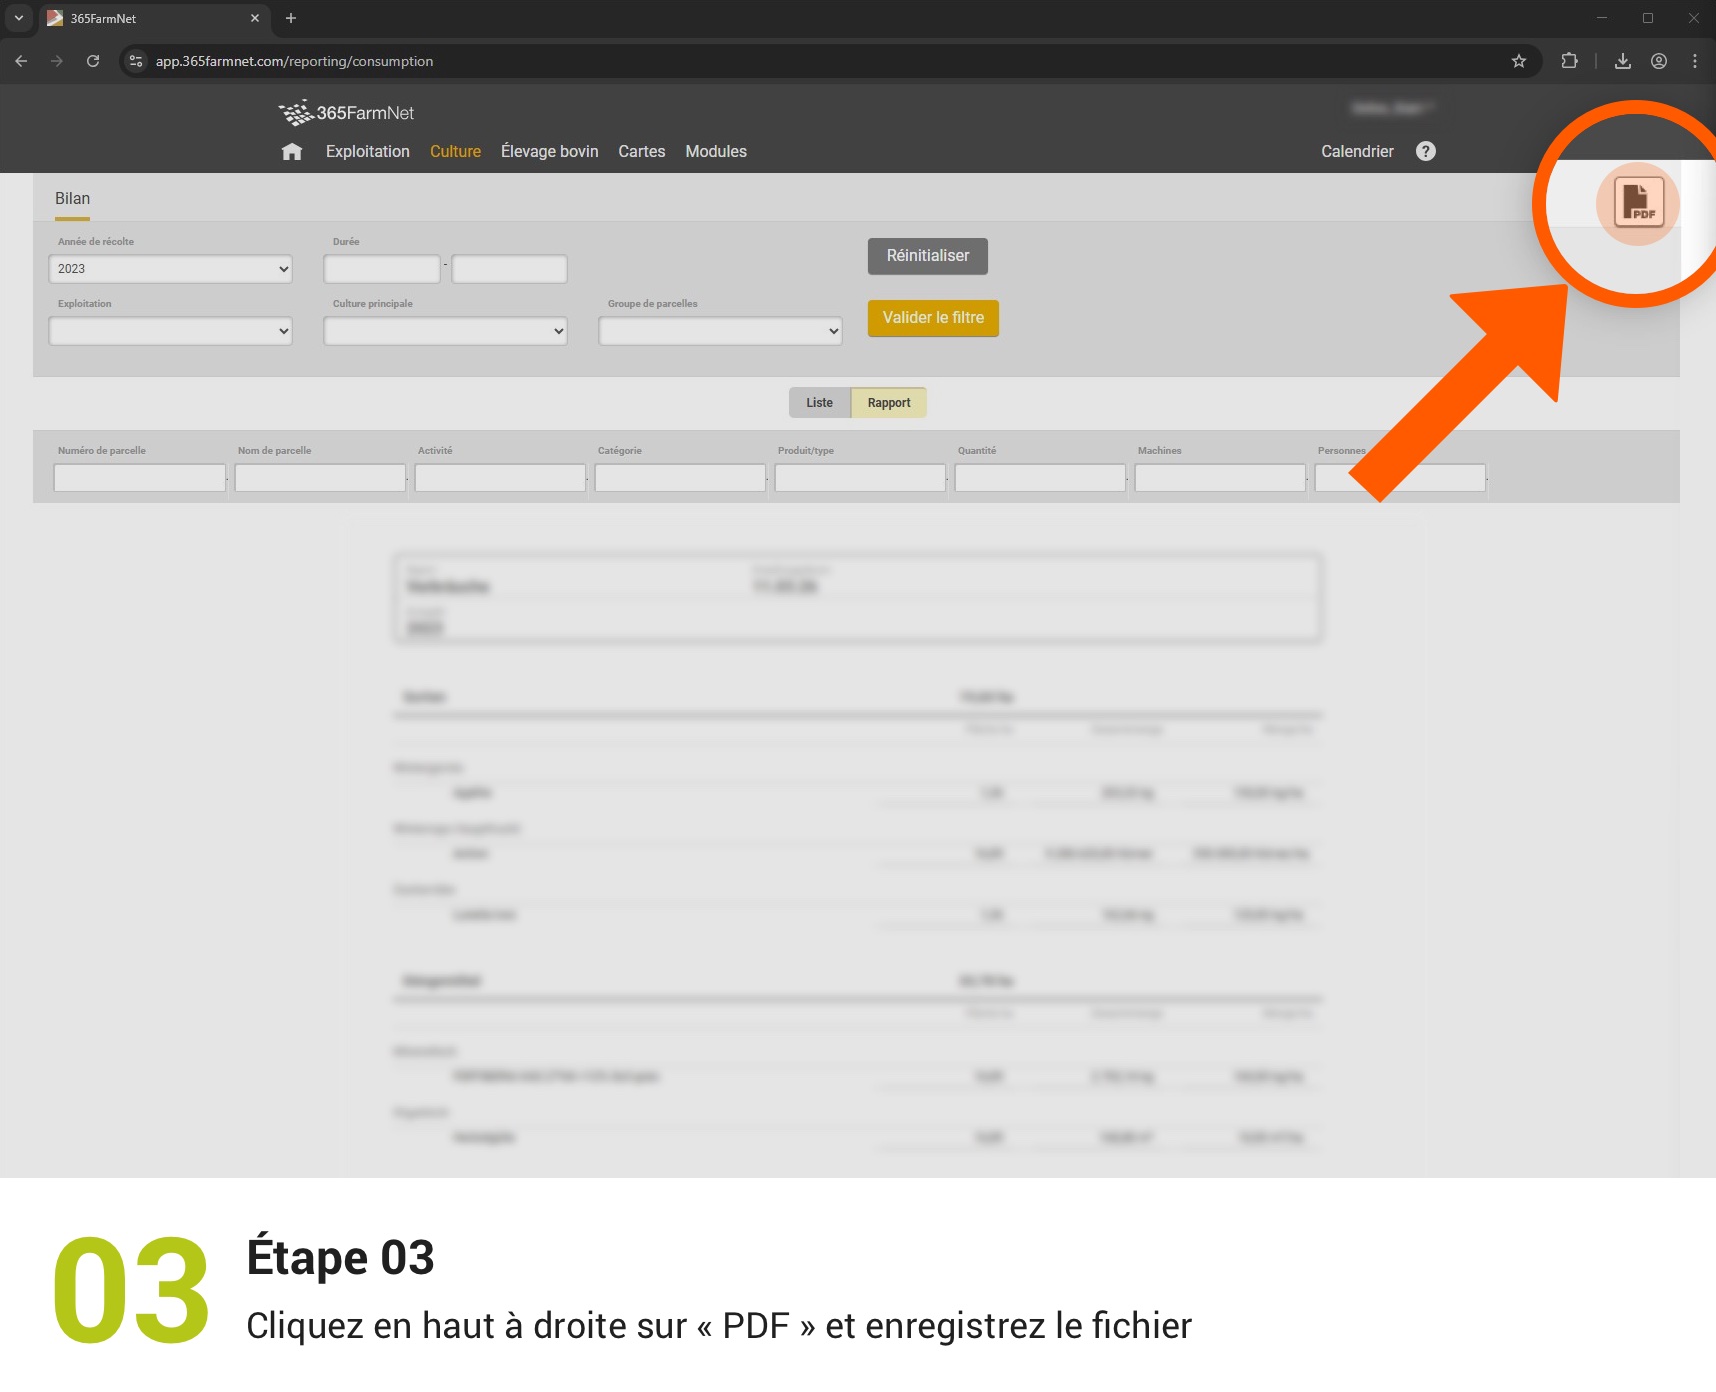Go to the home icon in navbar

292,152
